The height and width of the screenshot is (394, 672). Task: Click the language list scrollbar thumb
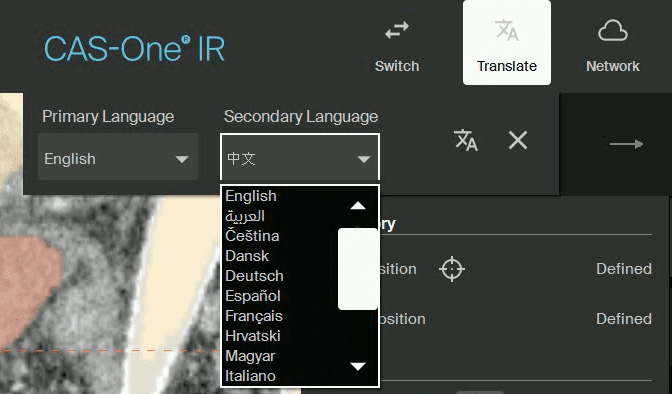pos(358,269)
